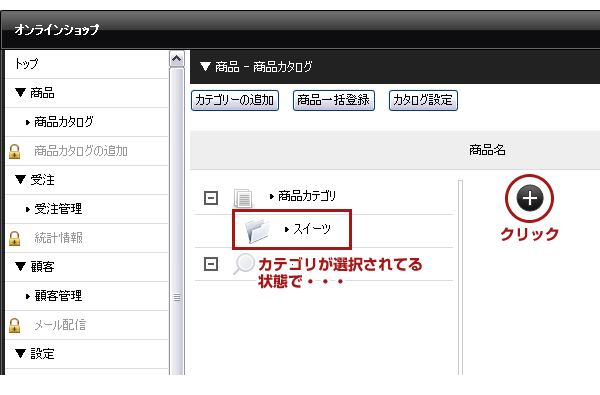Collapse the 商品 sidebar section
Image resolution: width=600 pixels, height=395 pixels.
coord(21,92)
